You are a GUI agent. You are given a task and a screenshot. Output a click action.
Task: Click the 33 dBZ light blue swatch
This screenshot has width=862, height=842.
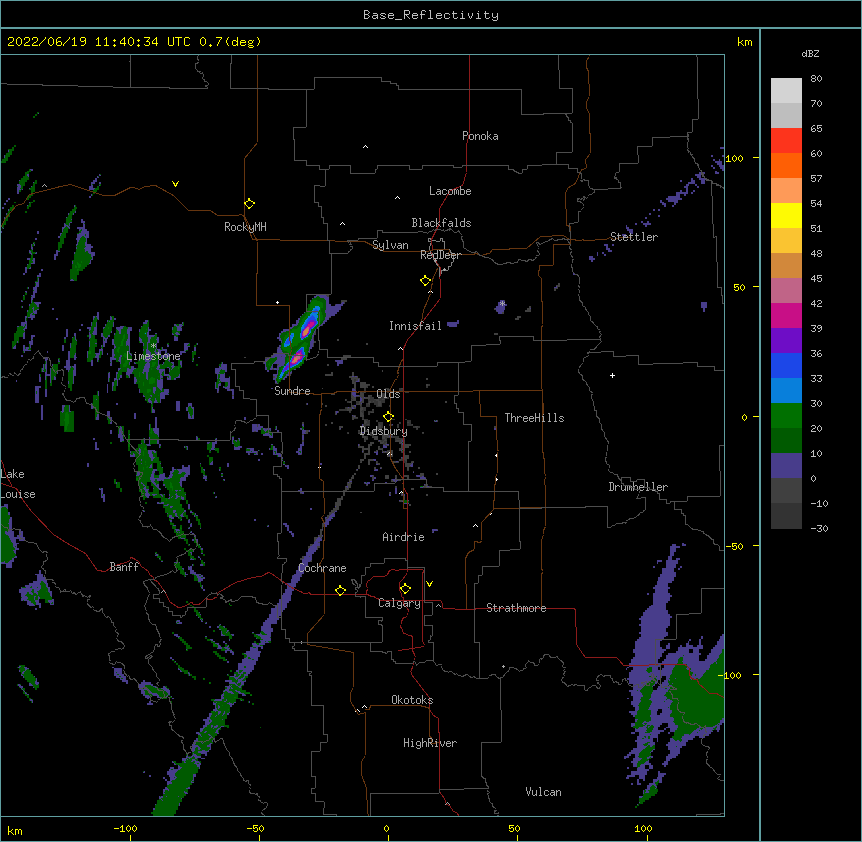click(786, 390)
